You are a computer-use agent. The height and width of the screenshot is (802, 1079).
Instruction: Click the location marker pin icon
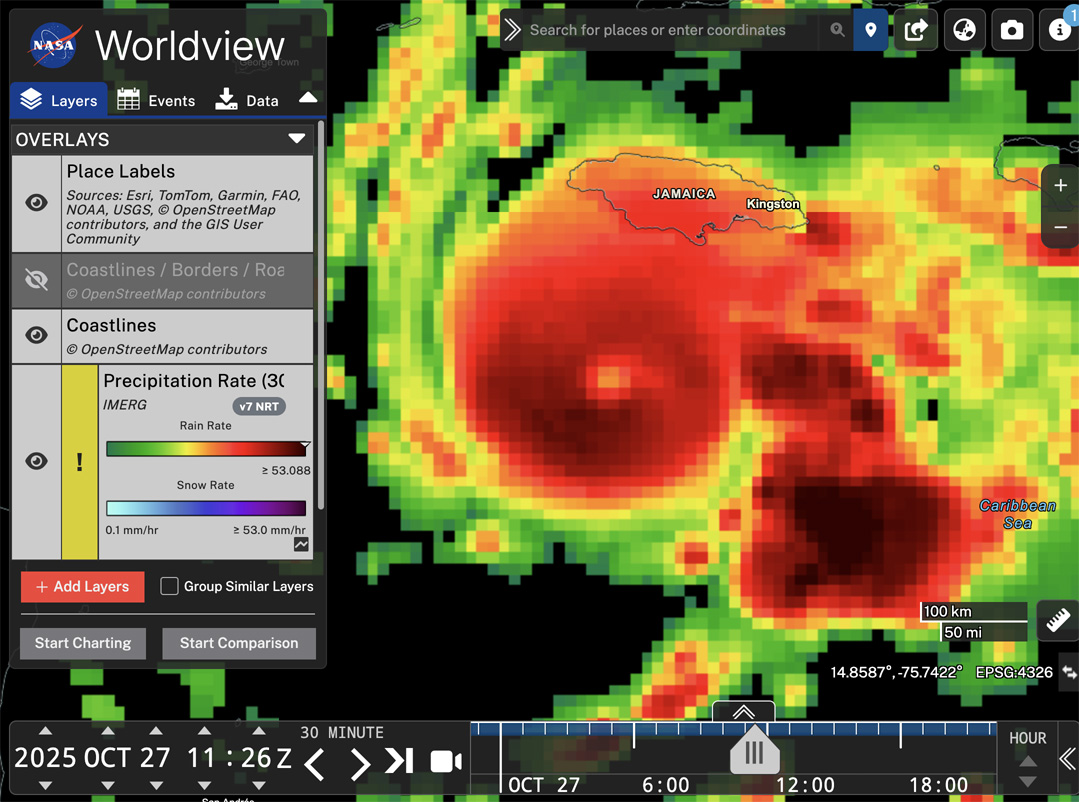(x=871, y=30)
